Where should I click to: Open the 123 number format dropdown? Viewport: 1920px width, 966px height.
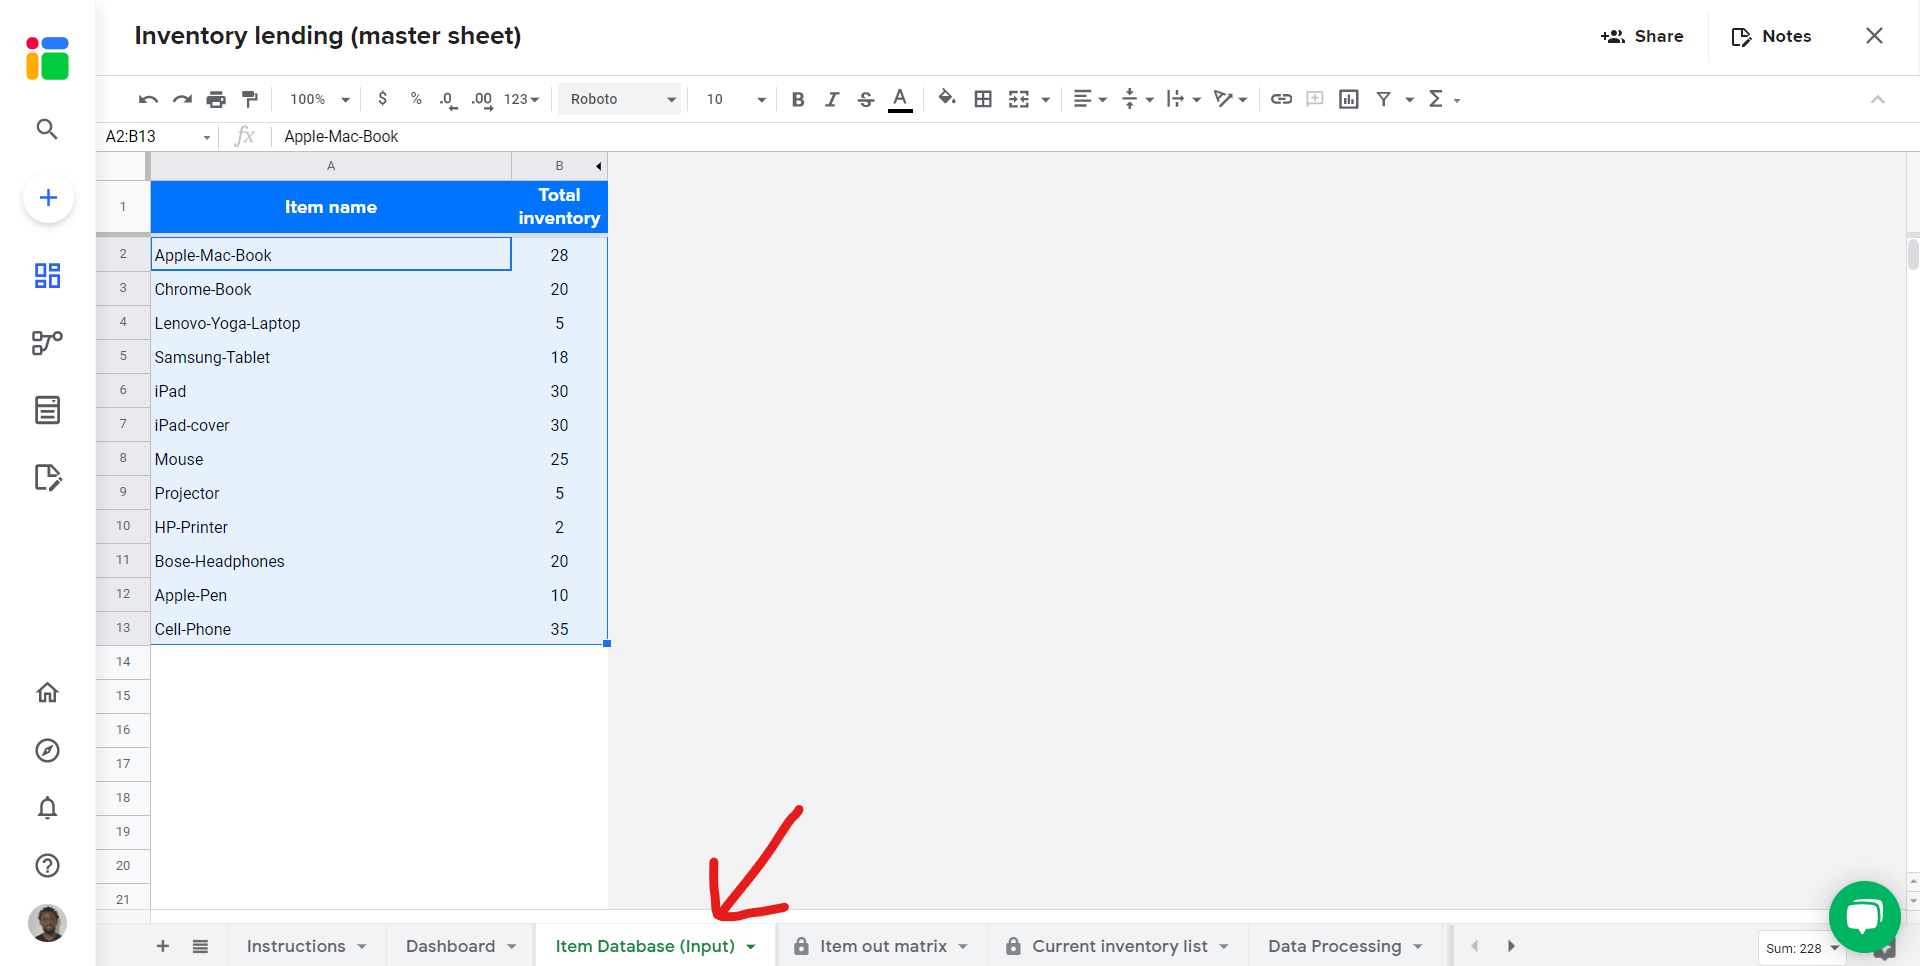[x=521, y=99]
